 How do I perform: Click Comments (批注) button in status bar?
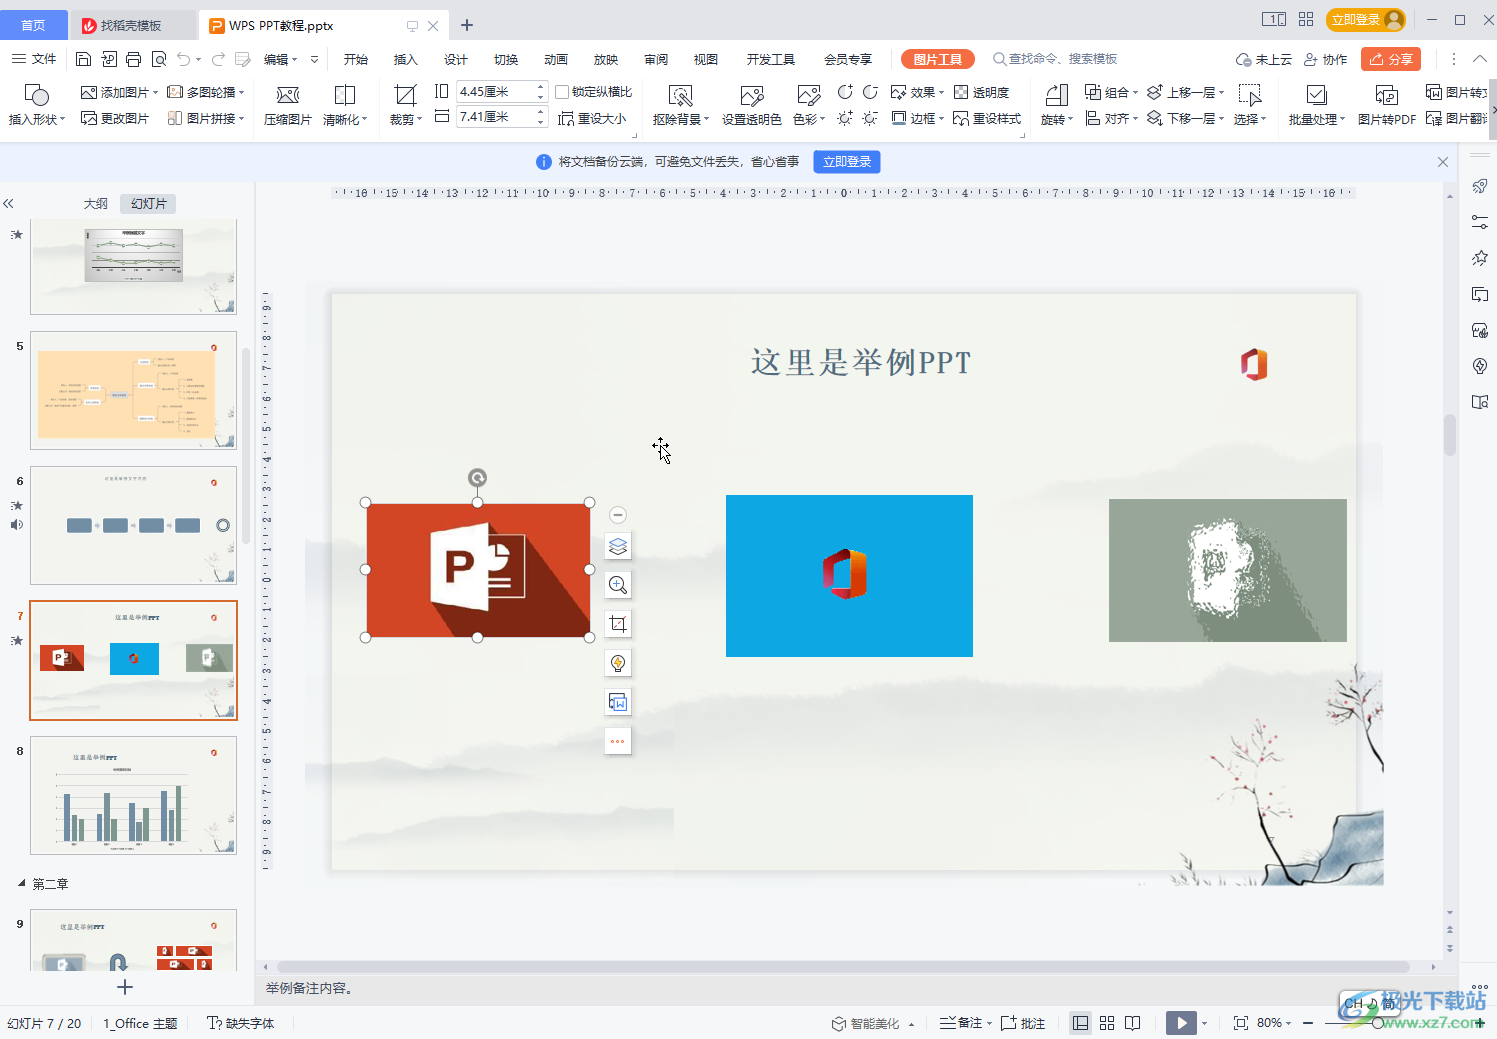[1023, 1023]
